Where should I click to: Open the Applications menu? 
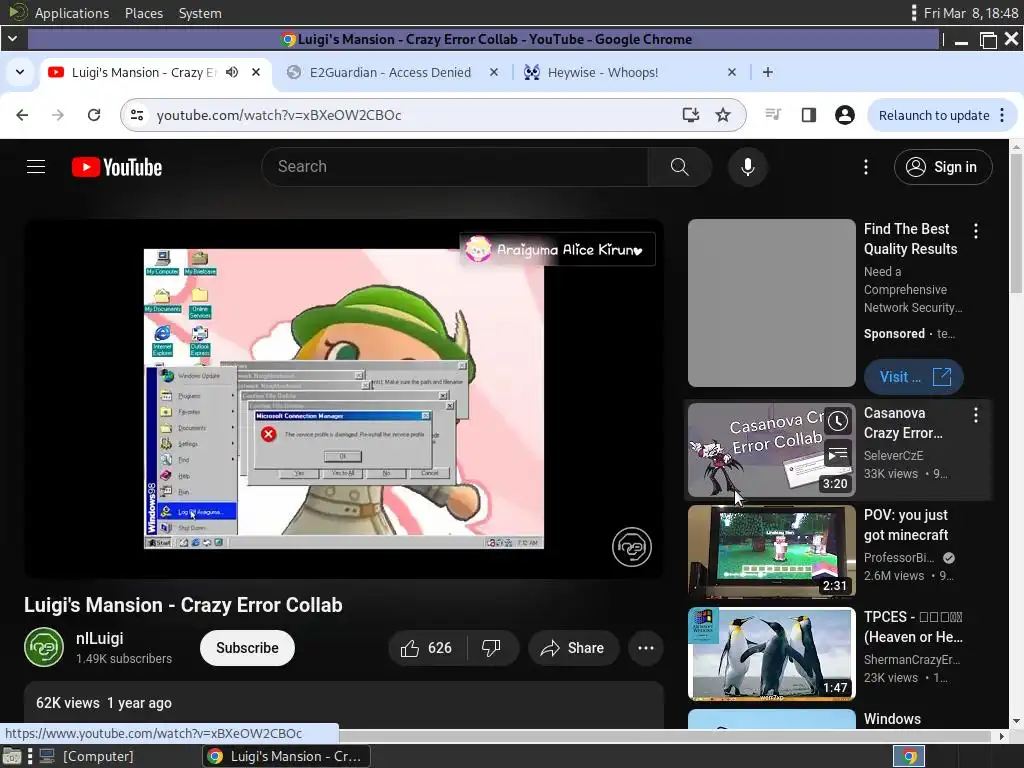click(x=72, y=13)
